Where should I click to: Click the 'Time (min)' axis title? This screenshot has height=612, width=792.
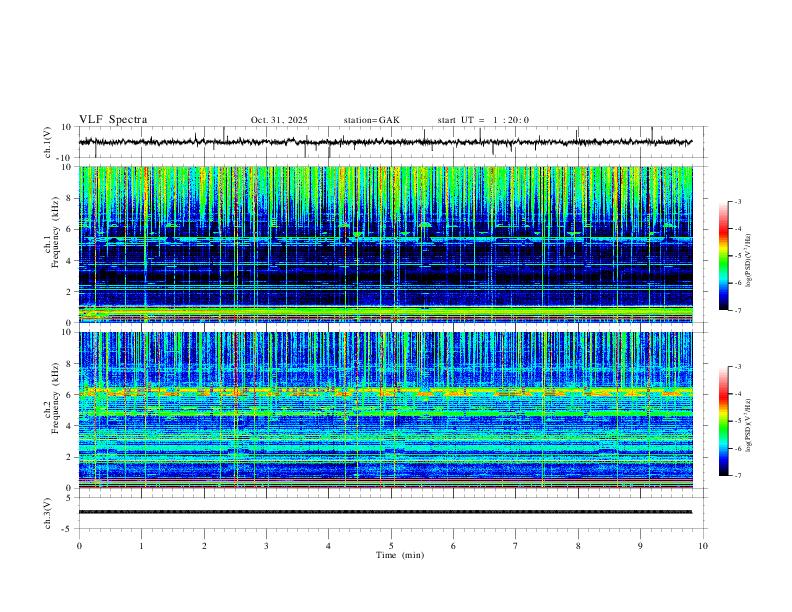(400, 555)
